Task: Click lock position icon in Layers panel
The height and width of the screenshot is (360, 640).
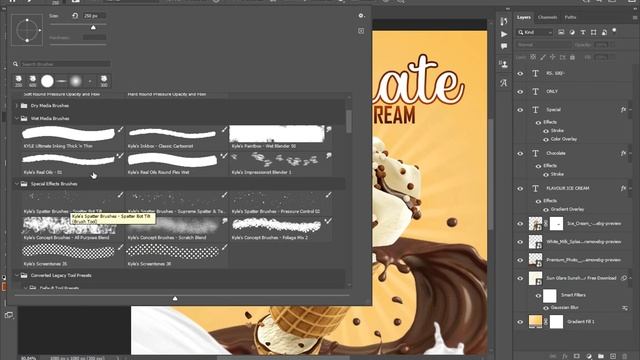Action: coord(553,58)
